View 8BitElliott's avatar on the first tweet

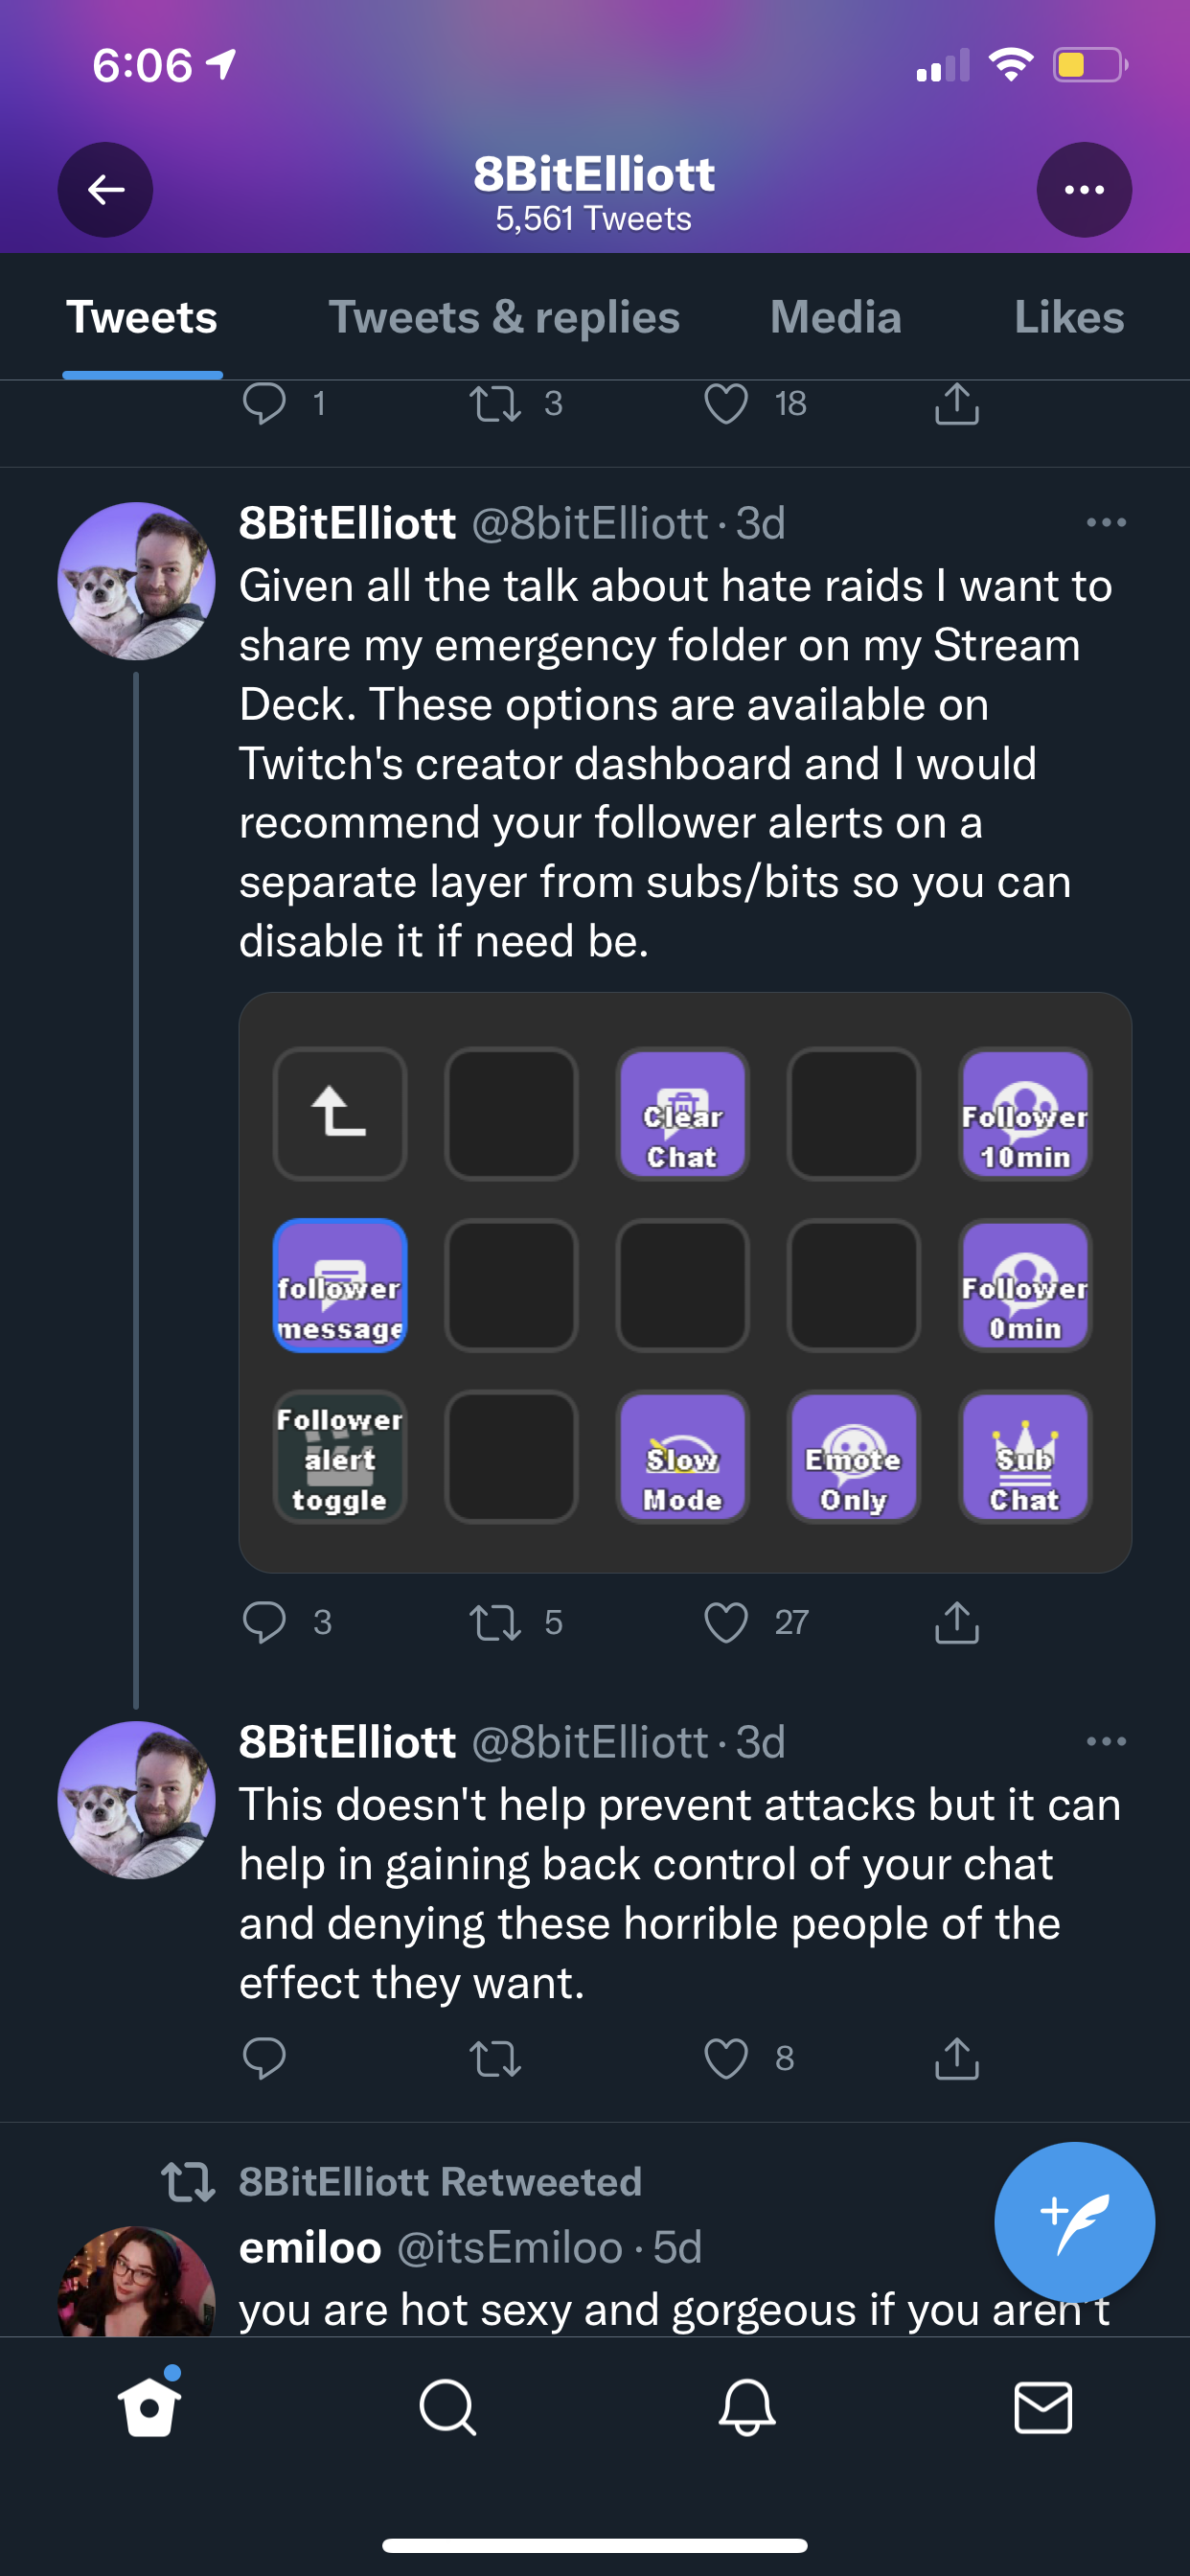coord(136,581)
